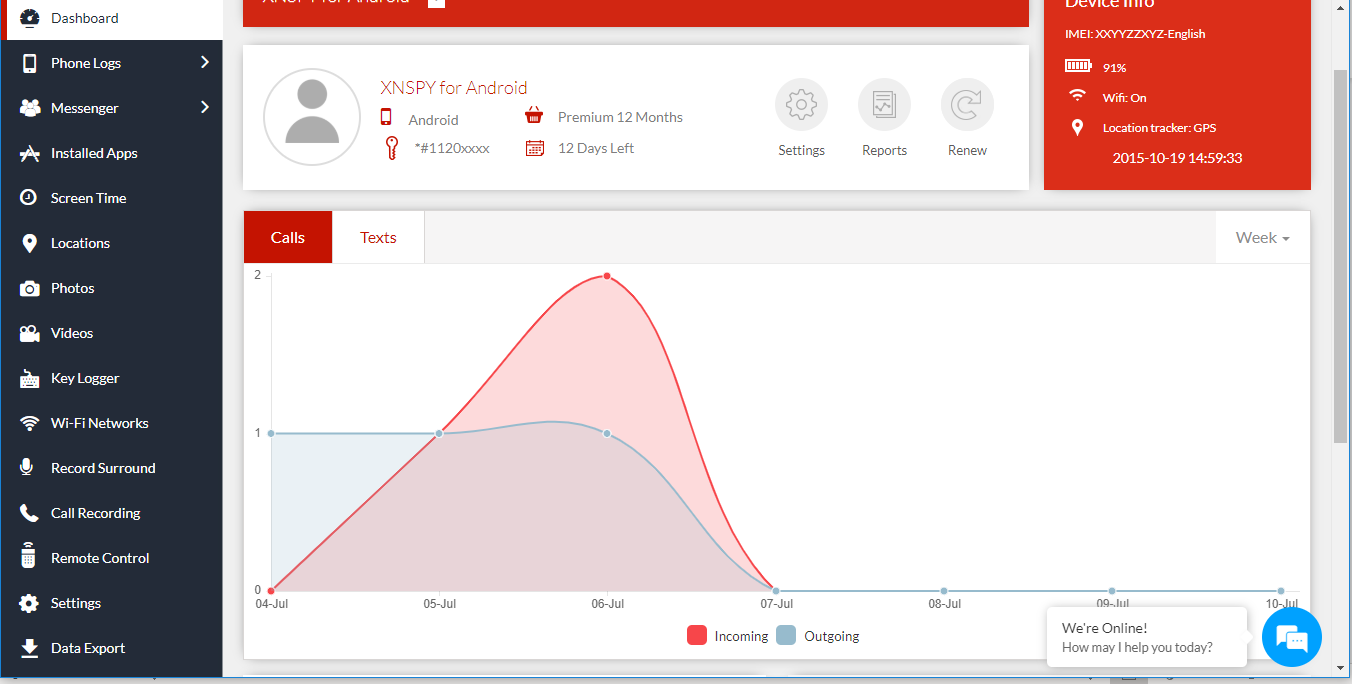Image resolution: width=1352 pixels, height=684 pixels.
Task: Click the XNSPY for Android device title
Action: pyautogui.click(x=454, y=88)
